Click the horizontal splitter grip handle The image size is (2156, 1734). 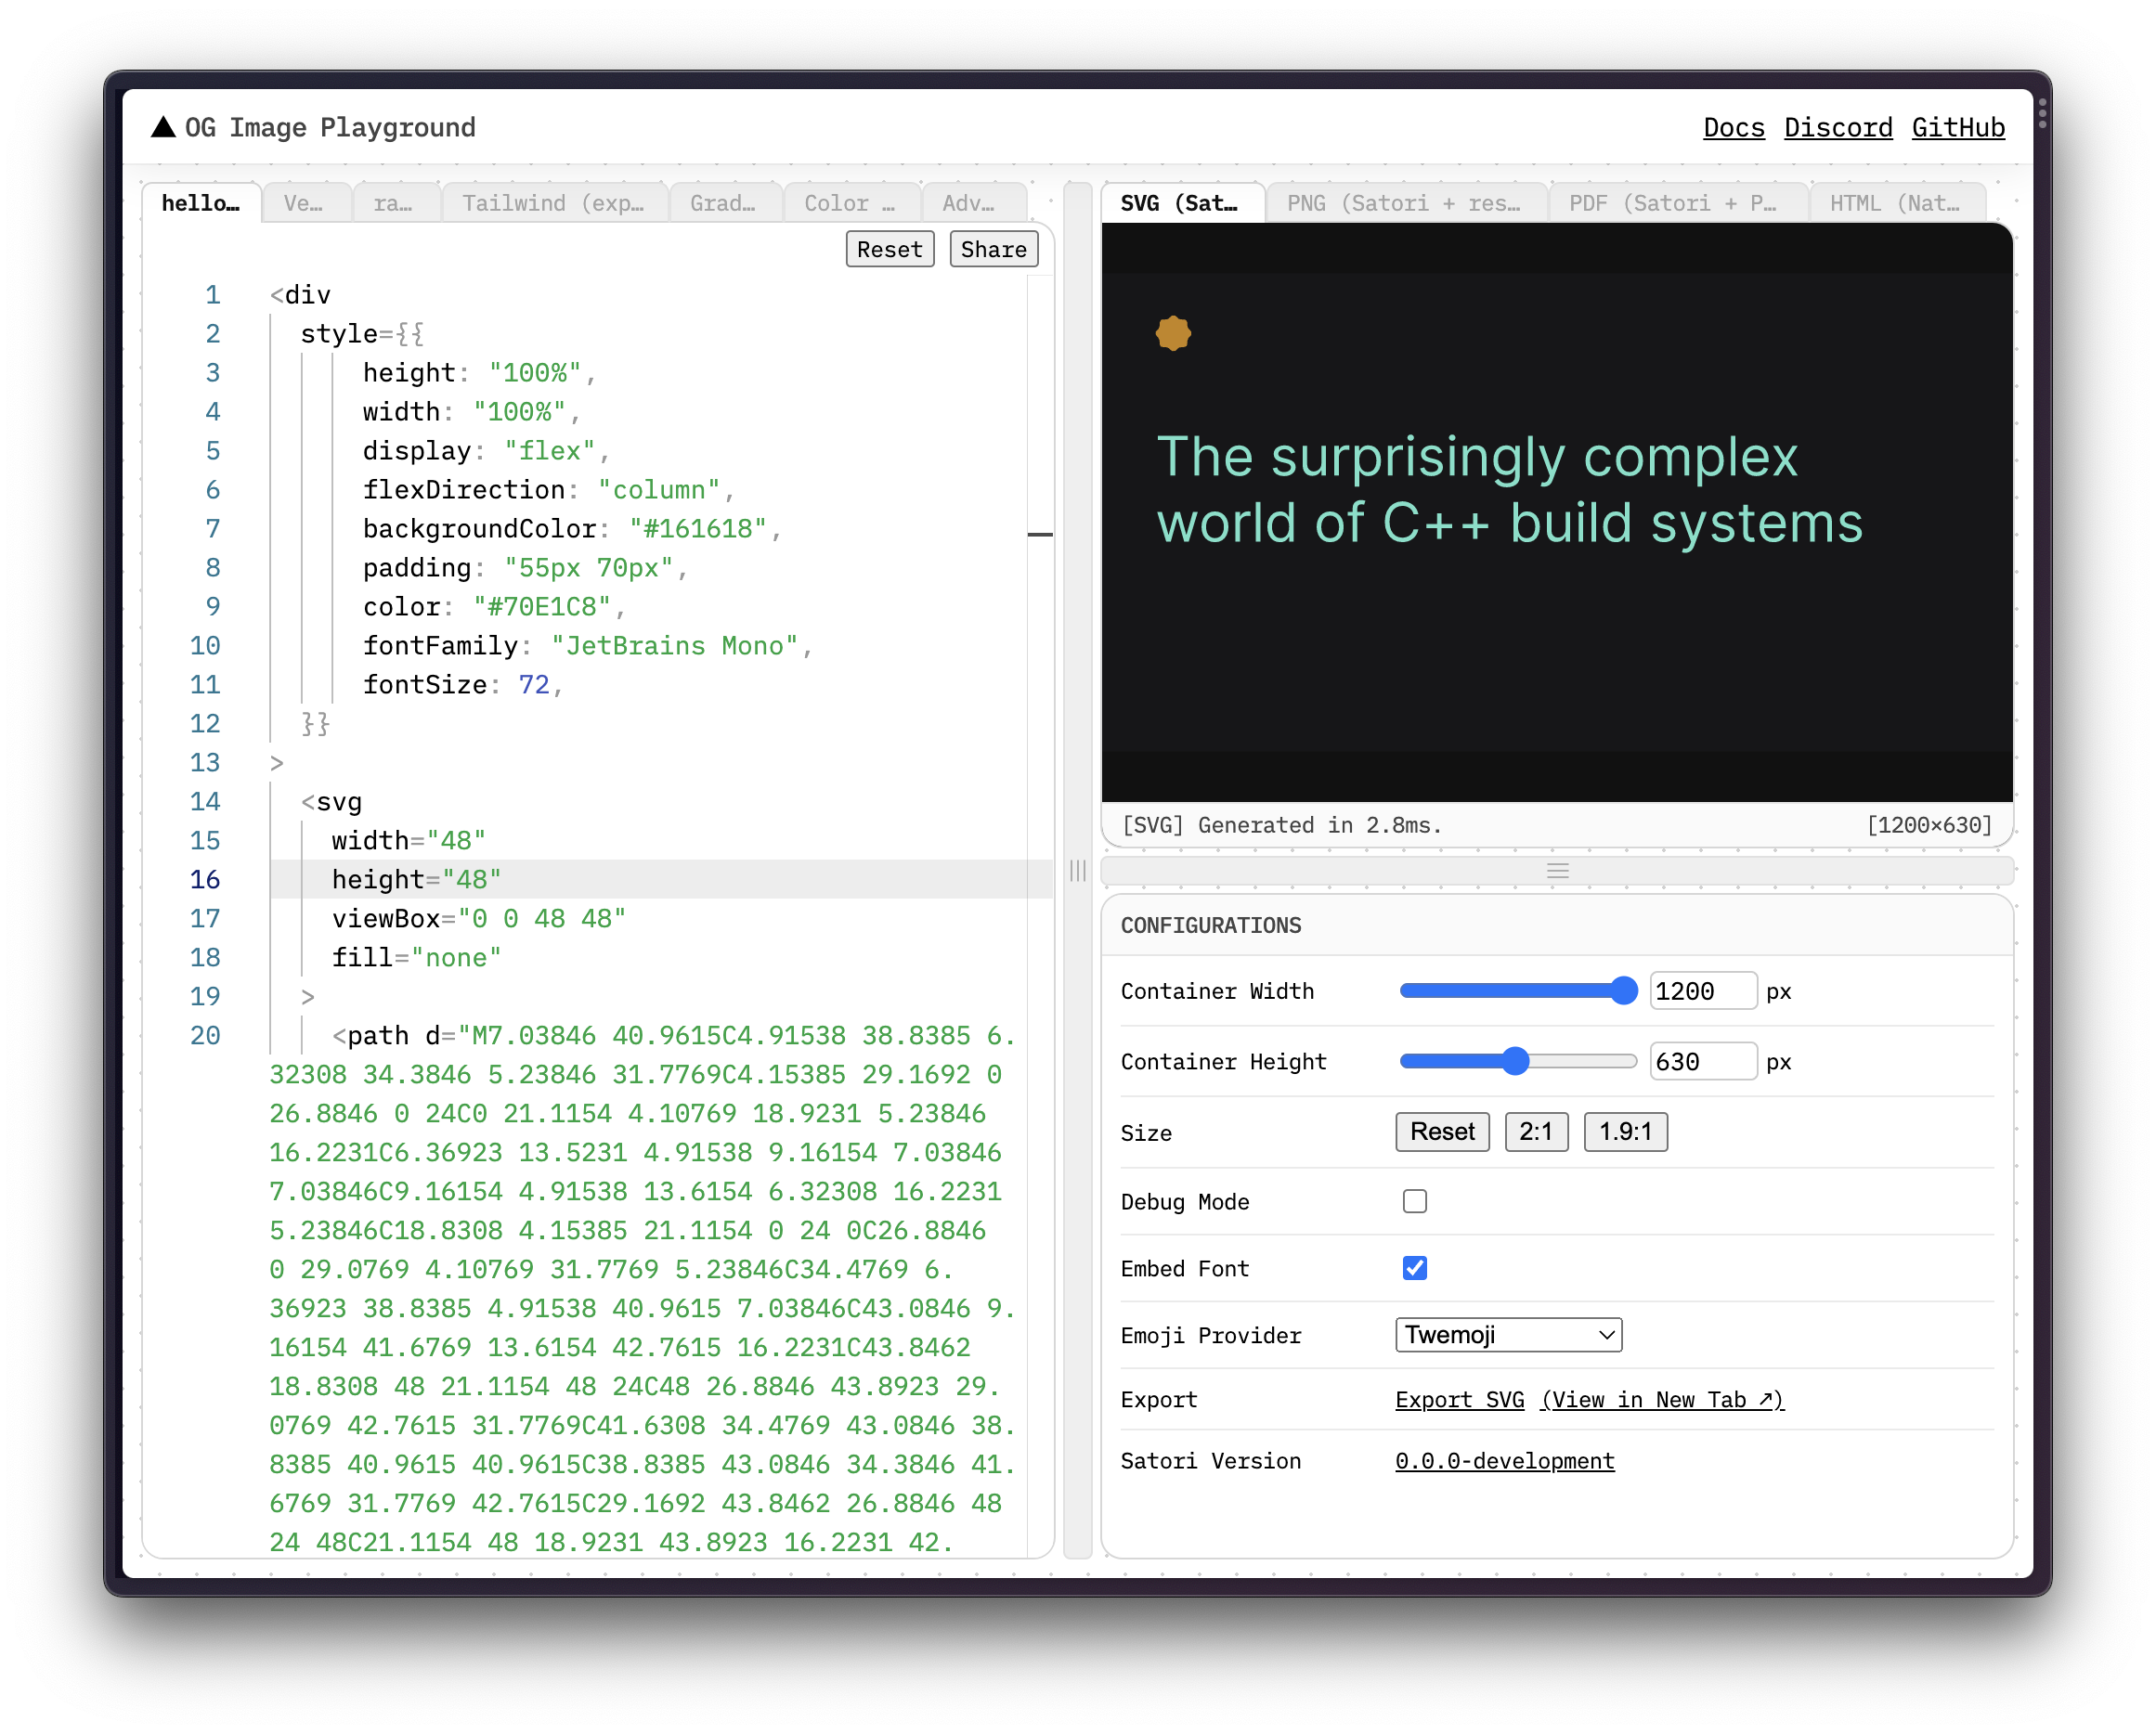coord(1556,871)
